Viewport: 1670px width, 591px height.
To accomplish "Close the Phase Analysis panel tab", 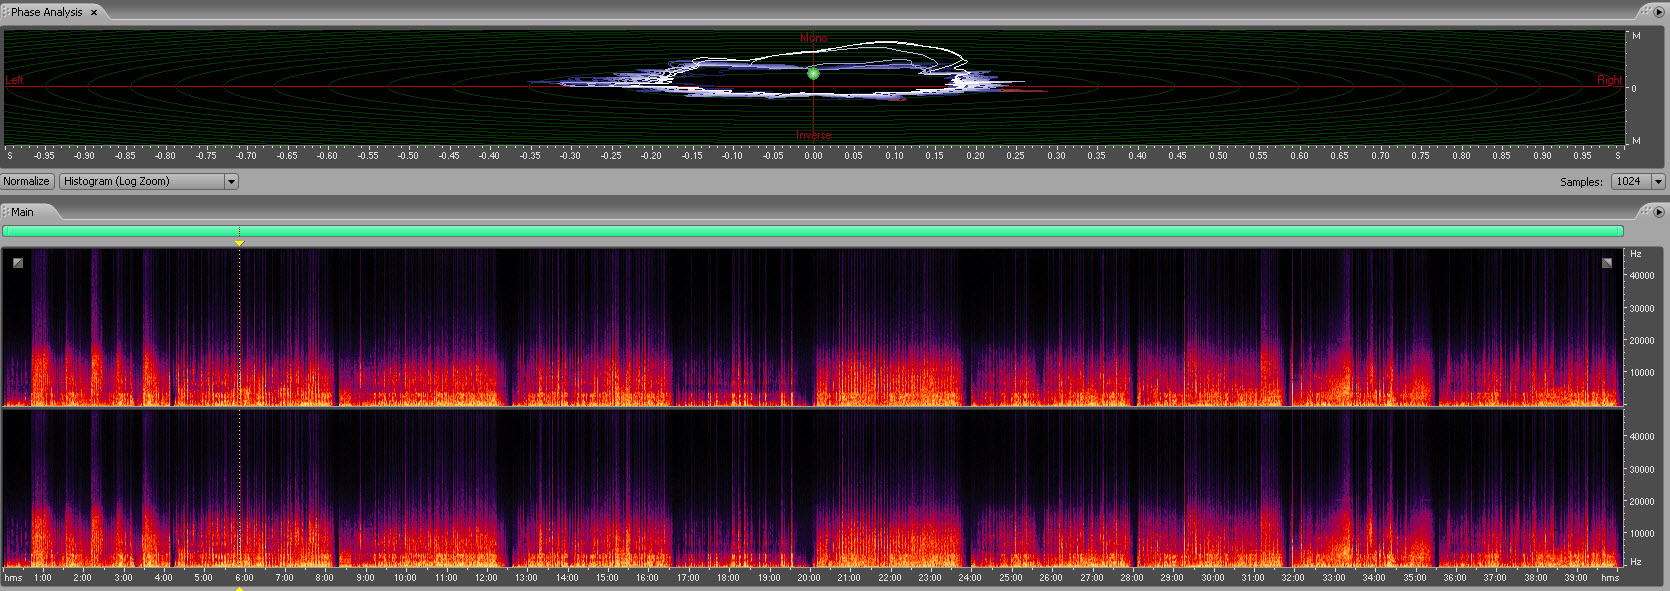I will pyautogui.click(x=94, y=13).
